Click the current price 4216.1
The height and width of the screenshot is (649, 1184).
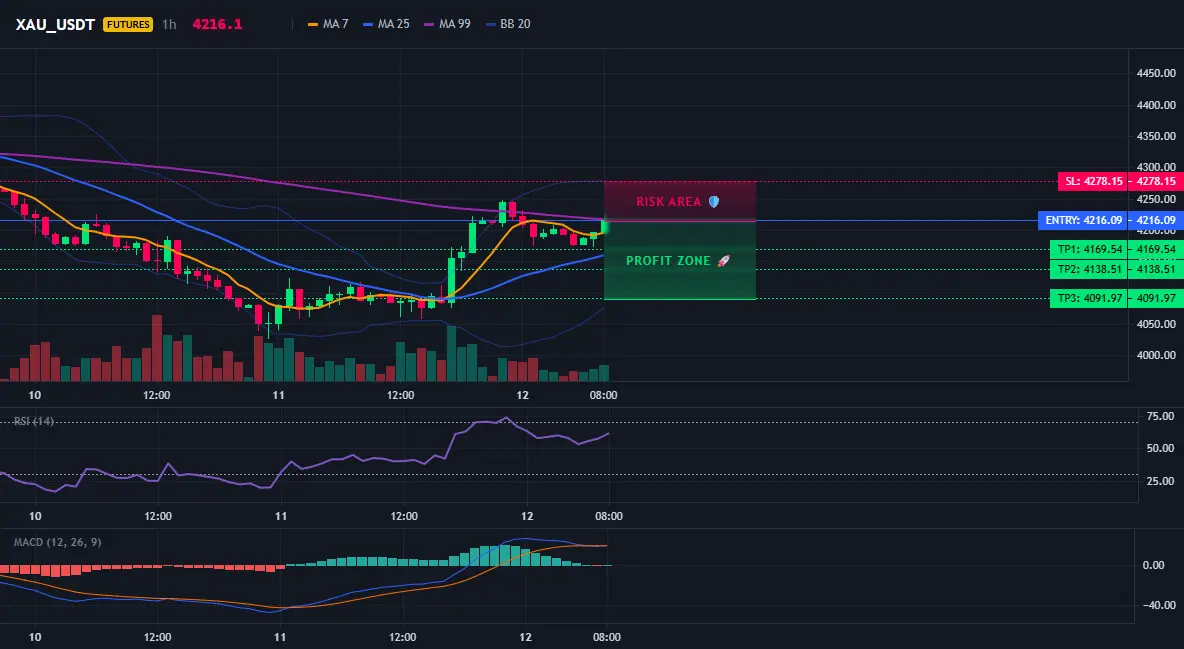click(217, 24)
